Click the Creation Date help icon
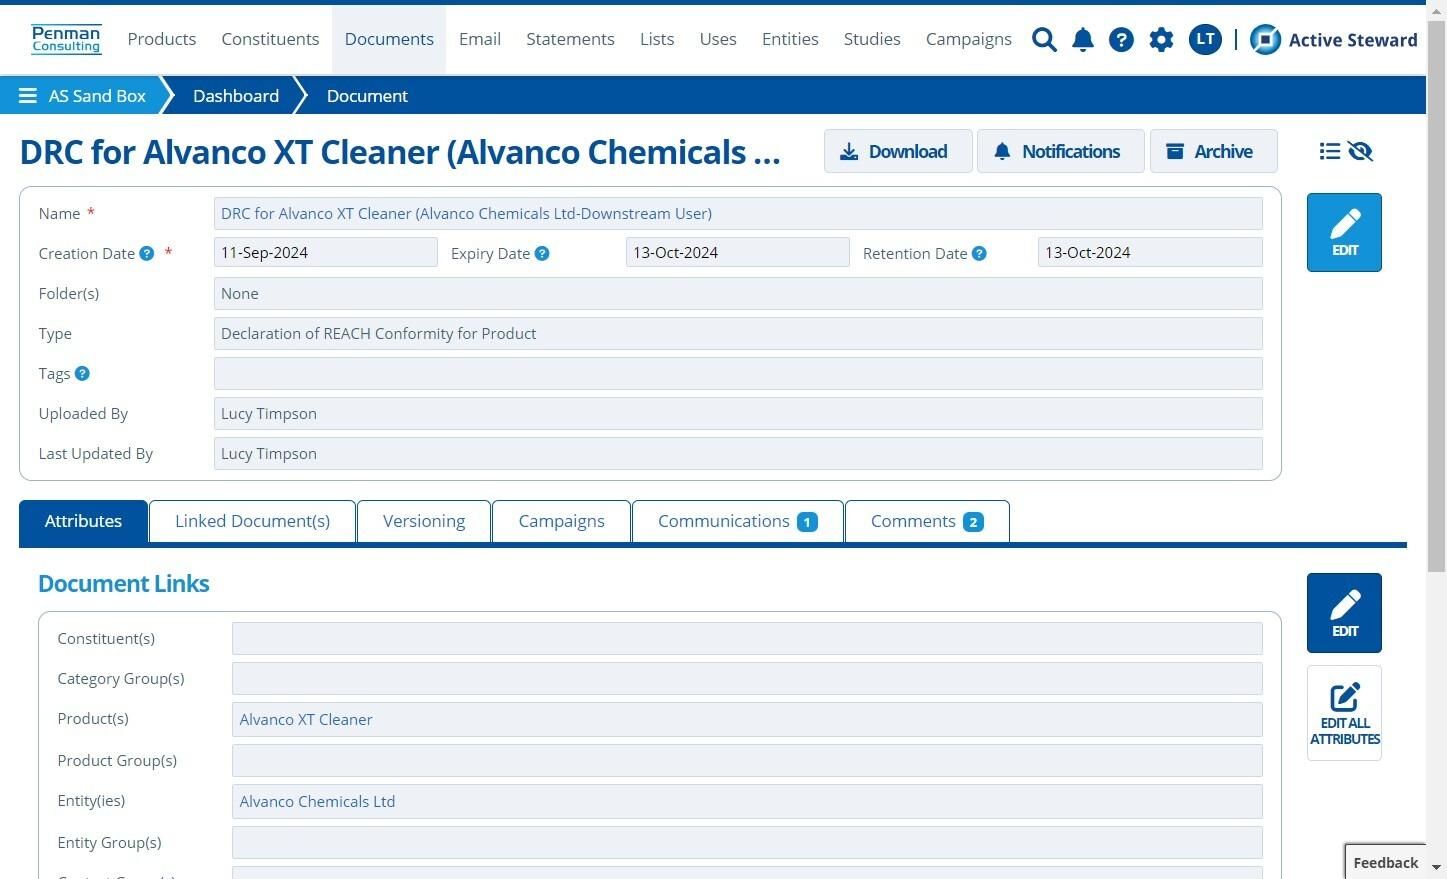The height and width of the screenshot is (879, 1447). coord(147,253)
